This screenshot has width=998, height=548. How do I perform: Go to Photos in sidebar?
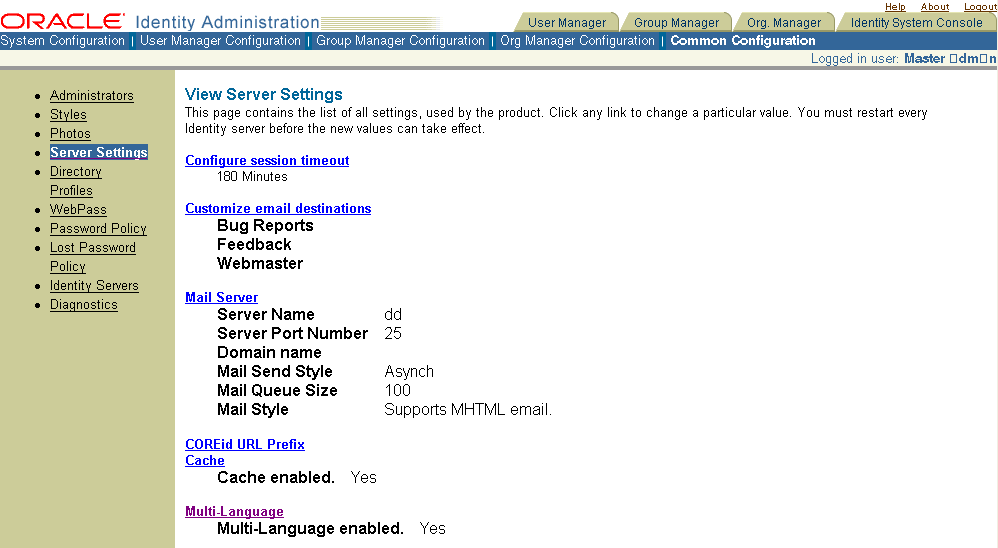click(70, 134)
